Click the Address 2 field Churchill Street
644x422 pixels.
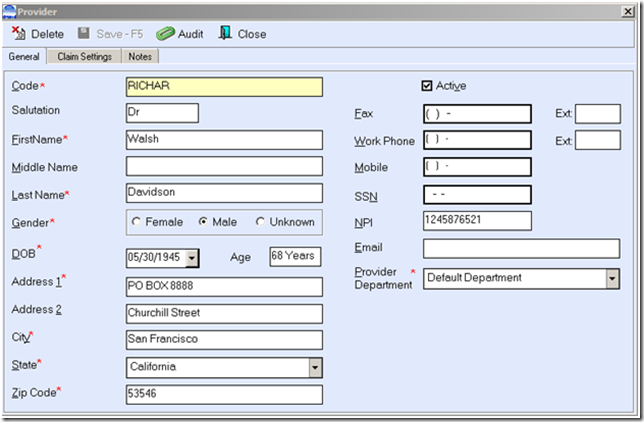coord(224,314)
